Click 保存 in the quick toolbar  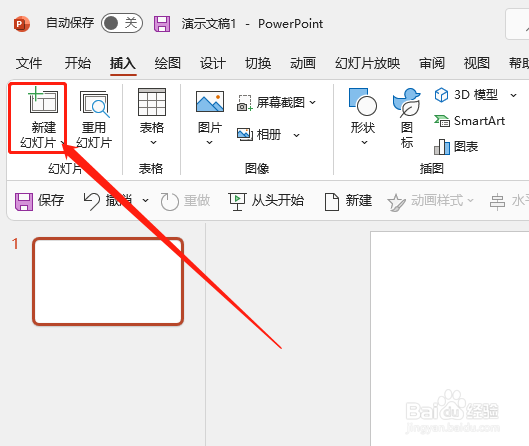39,201
